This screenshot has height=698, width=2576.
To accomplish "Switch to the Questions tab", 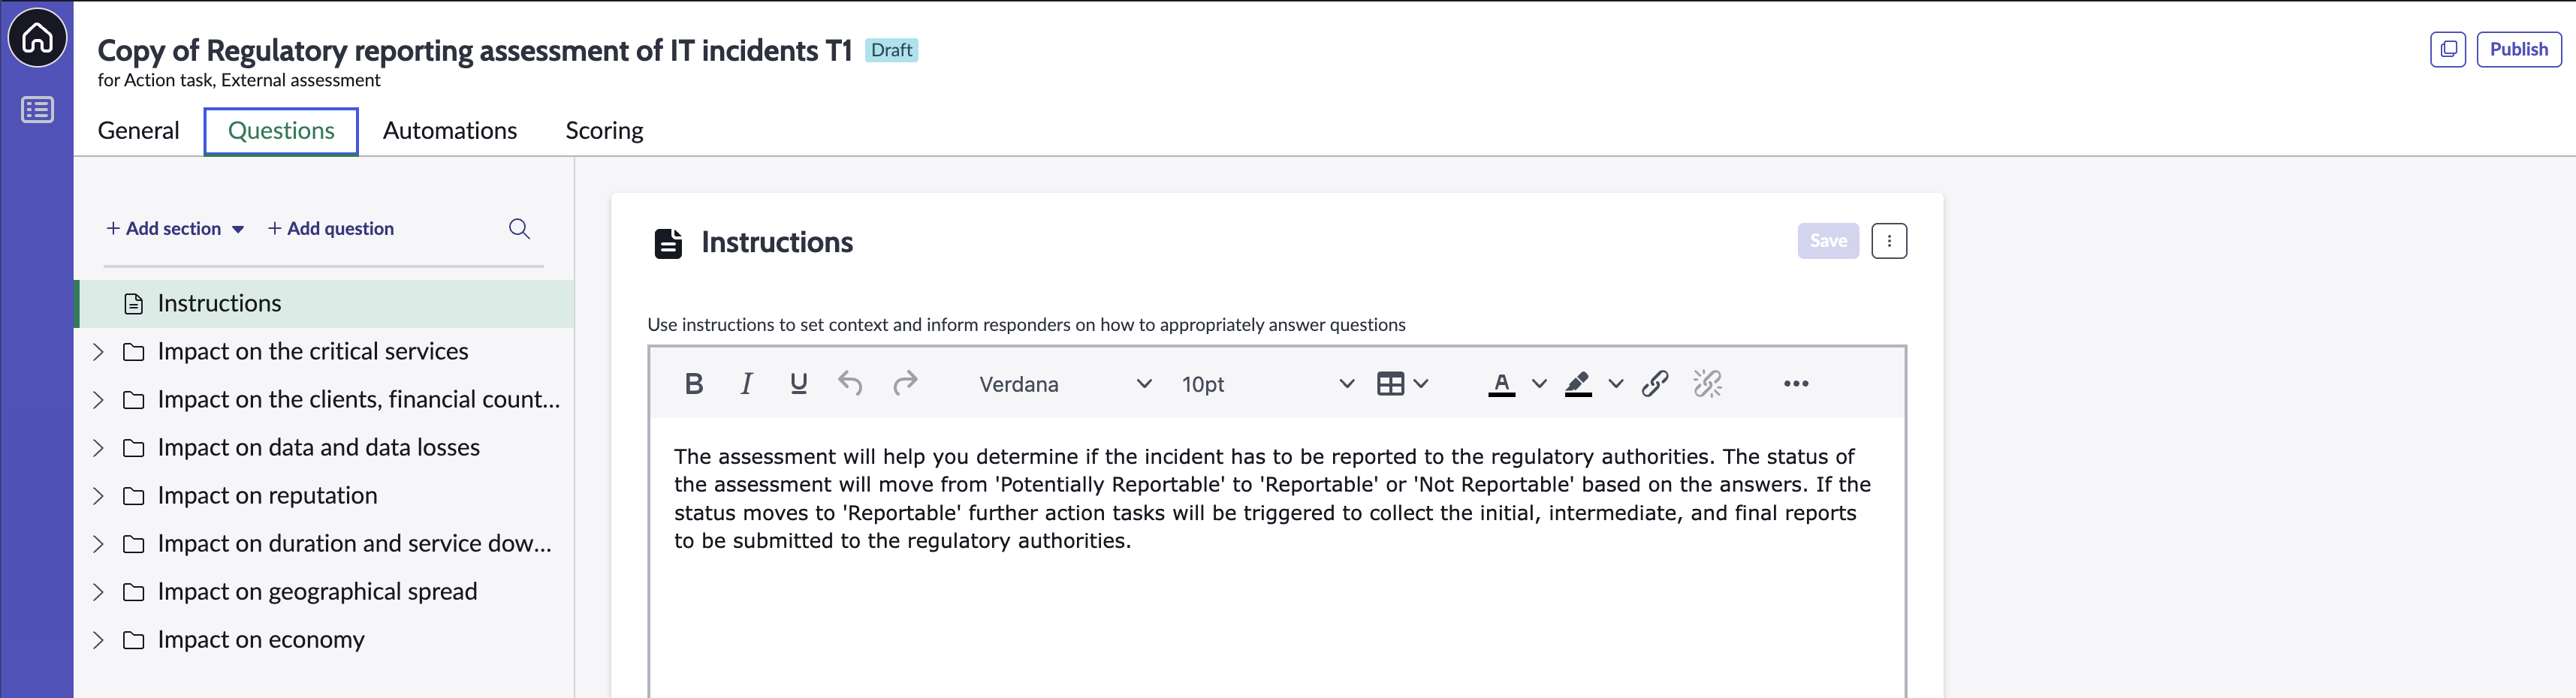I will point(281,131).
